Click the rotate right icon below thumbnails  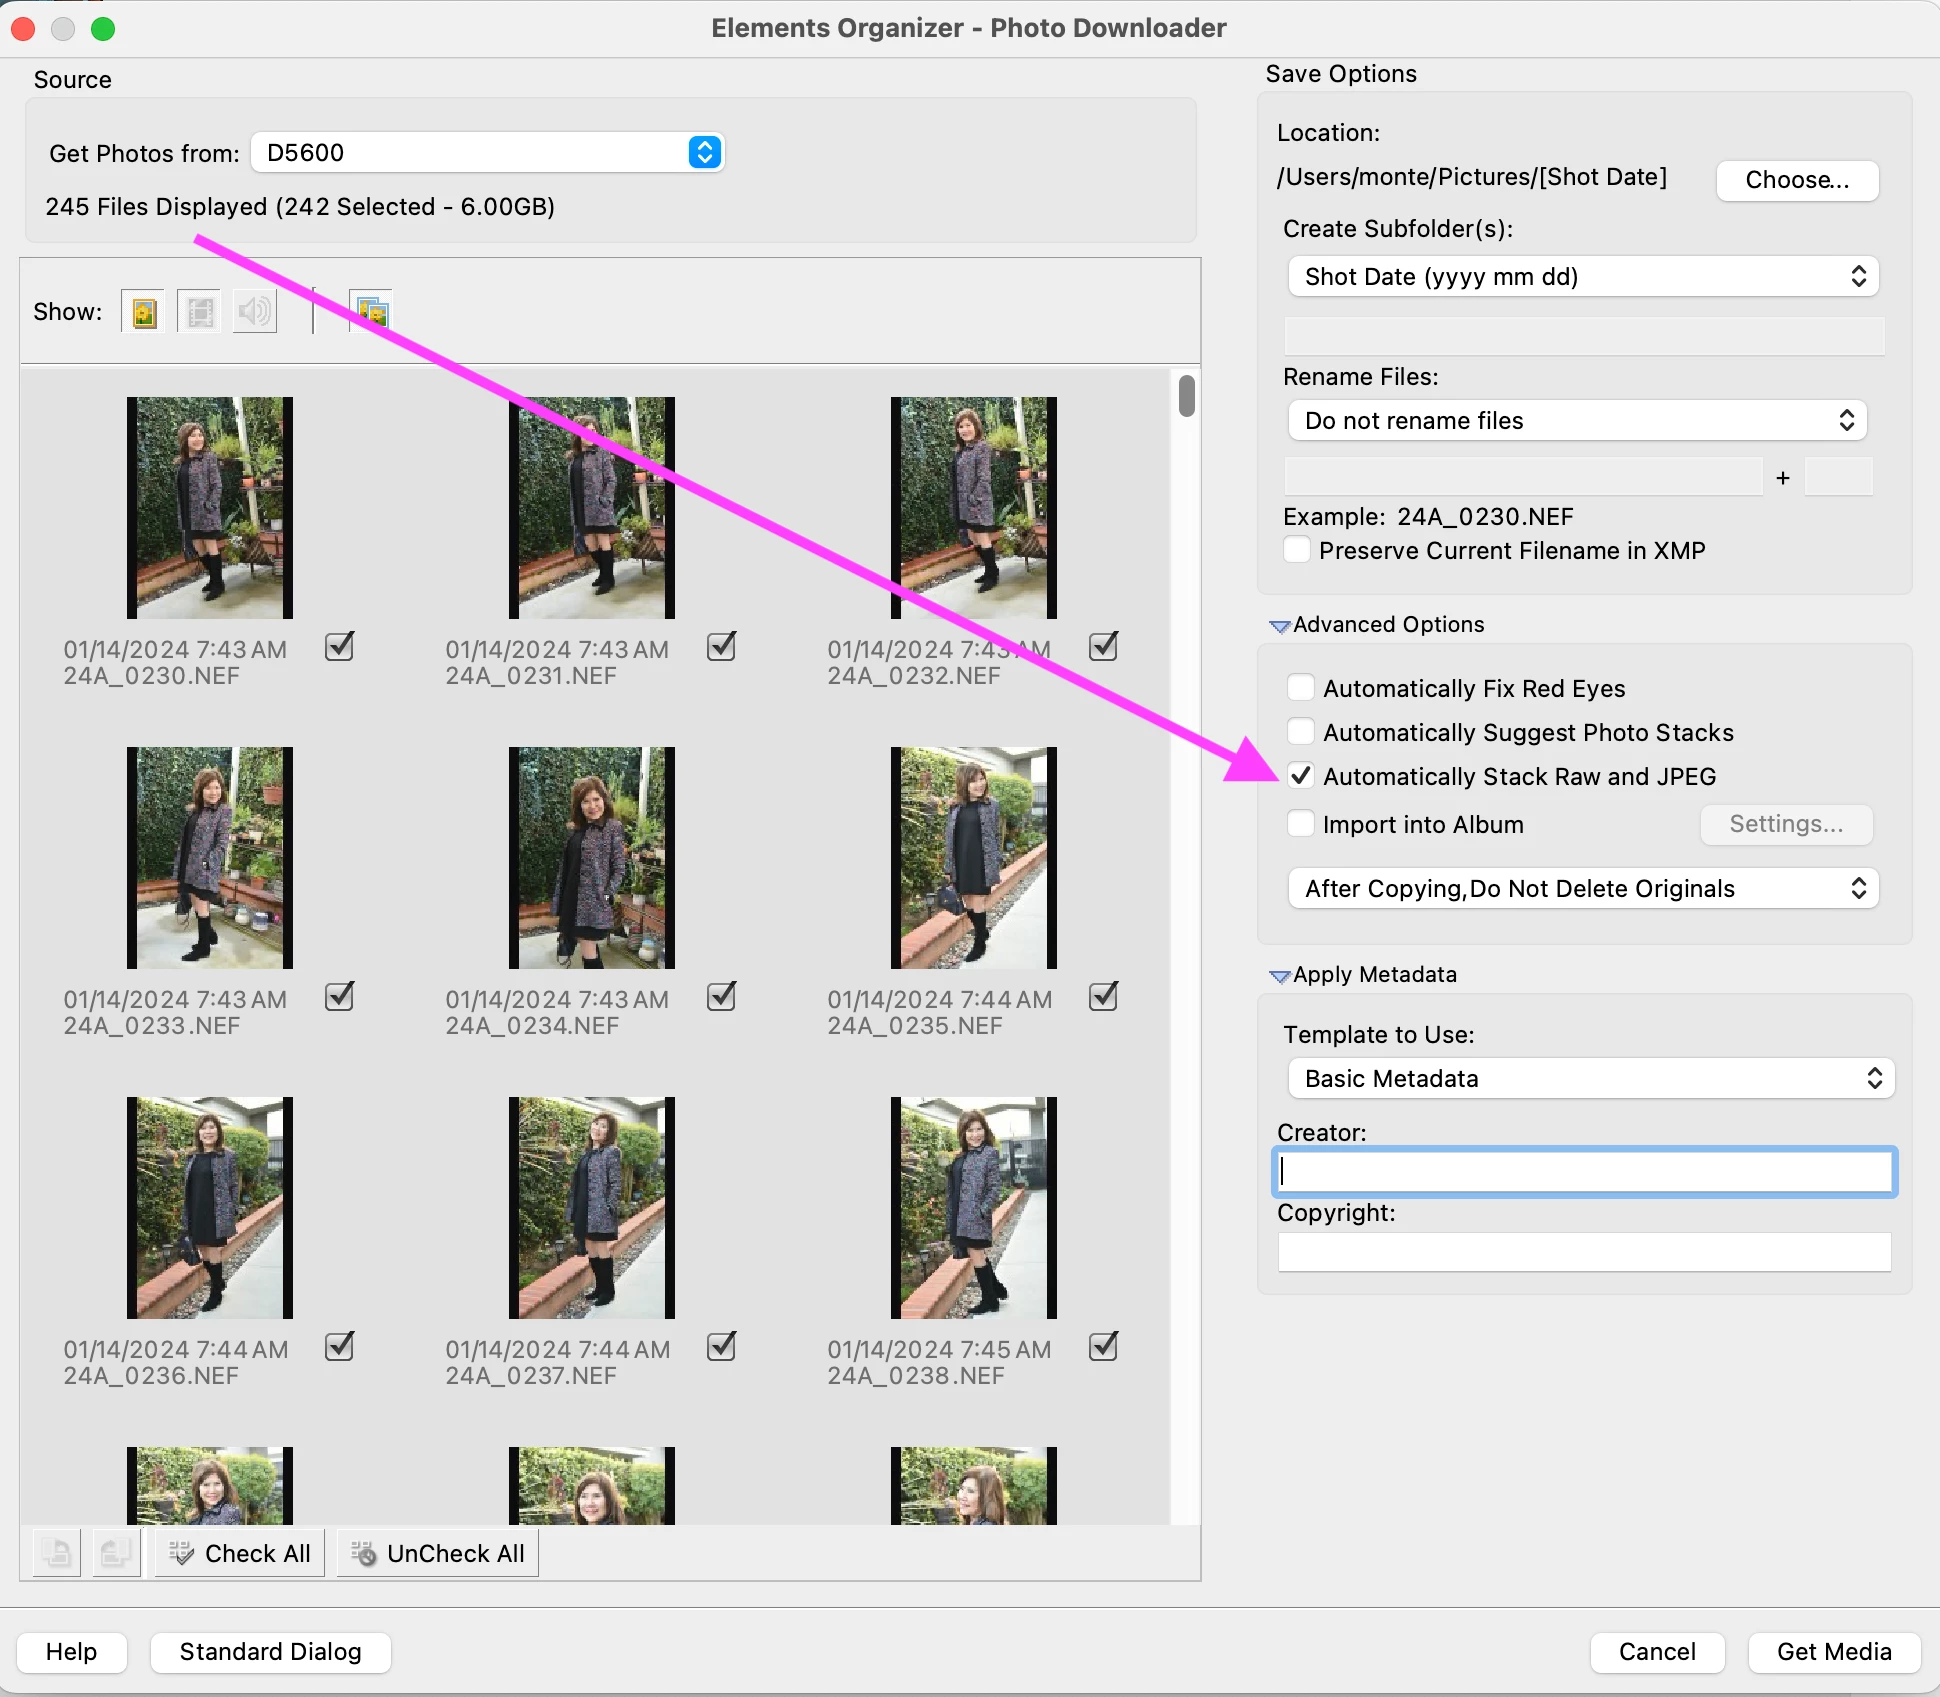pos(115,1553)
